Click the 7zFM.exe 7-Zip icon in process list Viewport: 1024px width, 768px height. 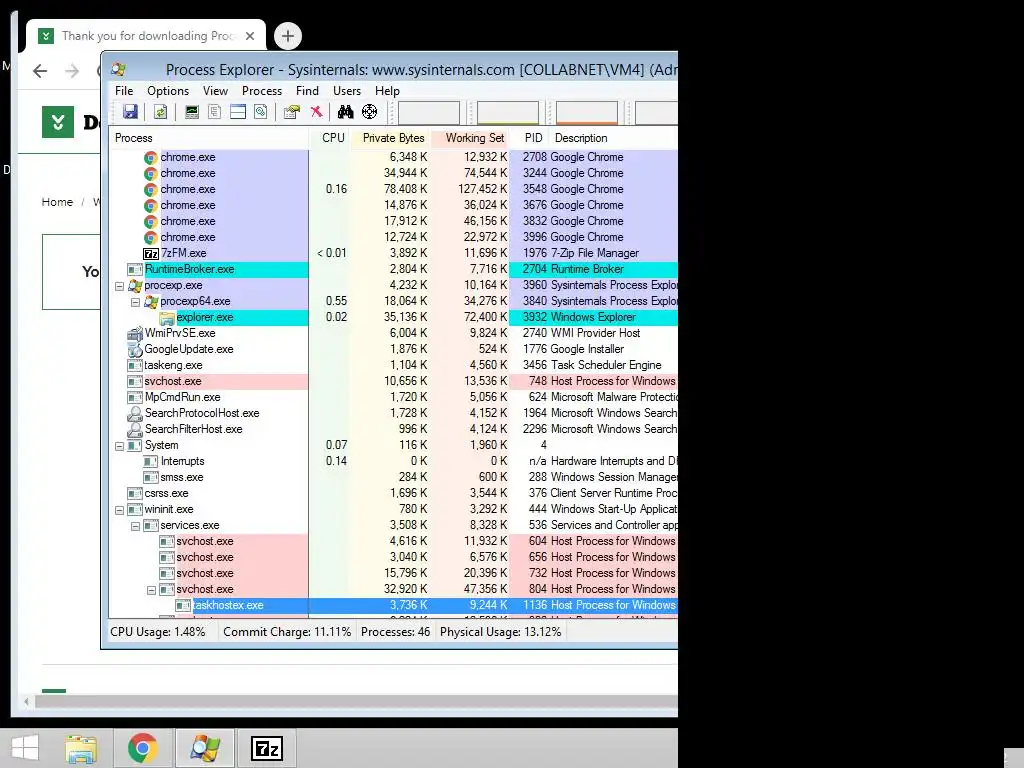151,253
